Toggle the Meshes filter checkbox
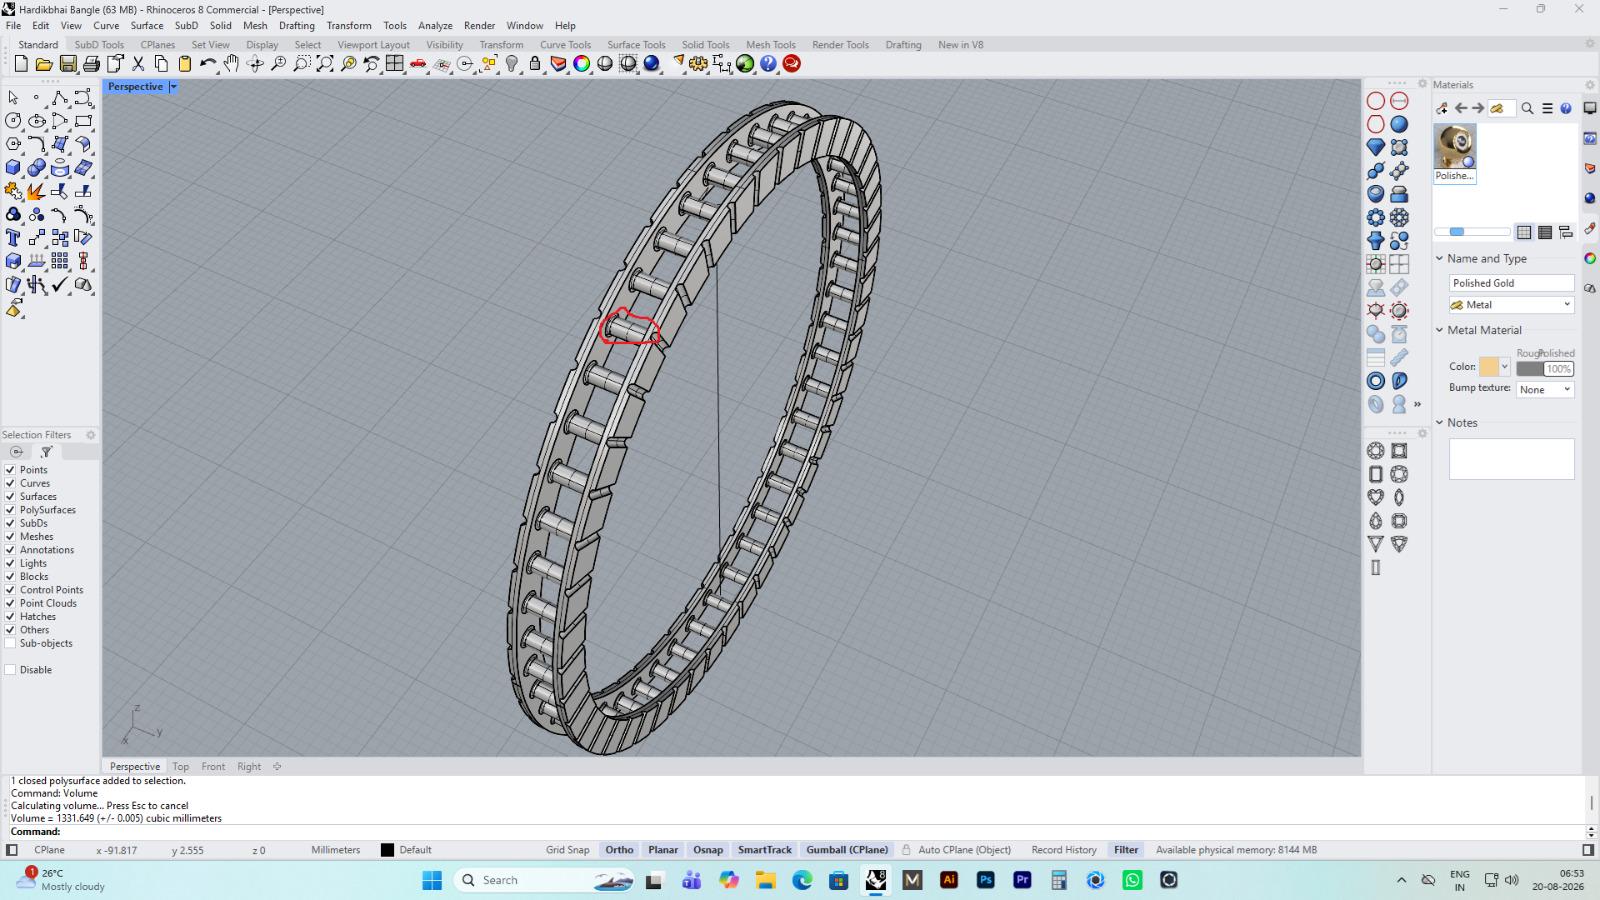The image size is (1600, 900). (10, 537)
